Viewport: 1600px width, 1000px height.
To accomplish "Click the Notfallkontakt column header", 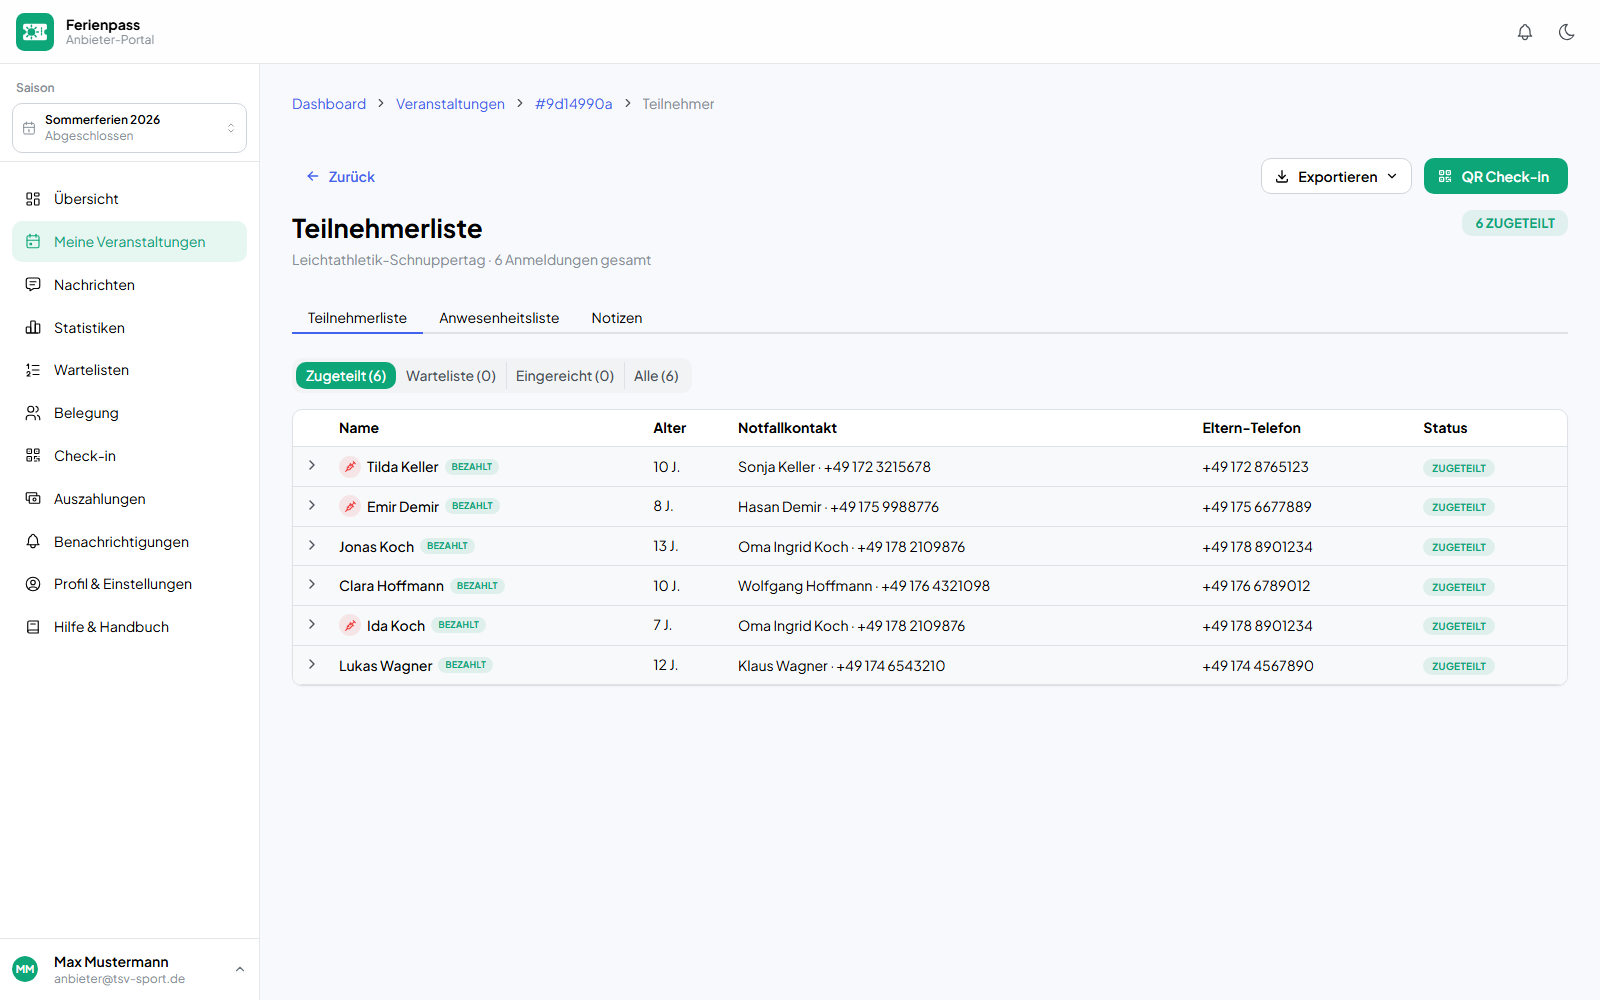I will coord(787,428).
